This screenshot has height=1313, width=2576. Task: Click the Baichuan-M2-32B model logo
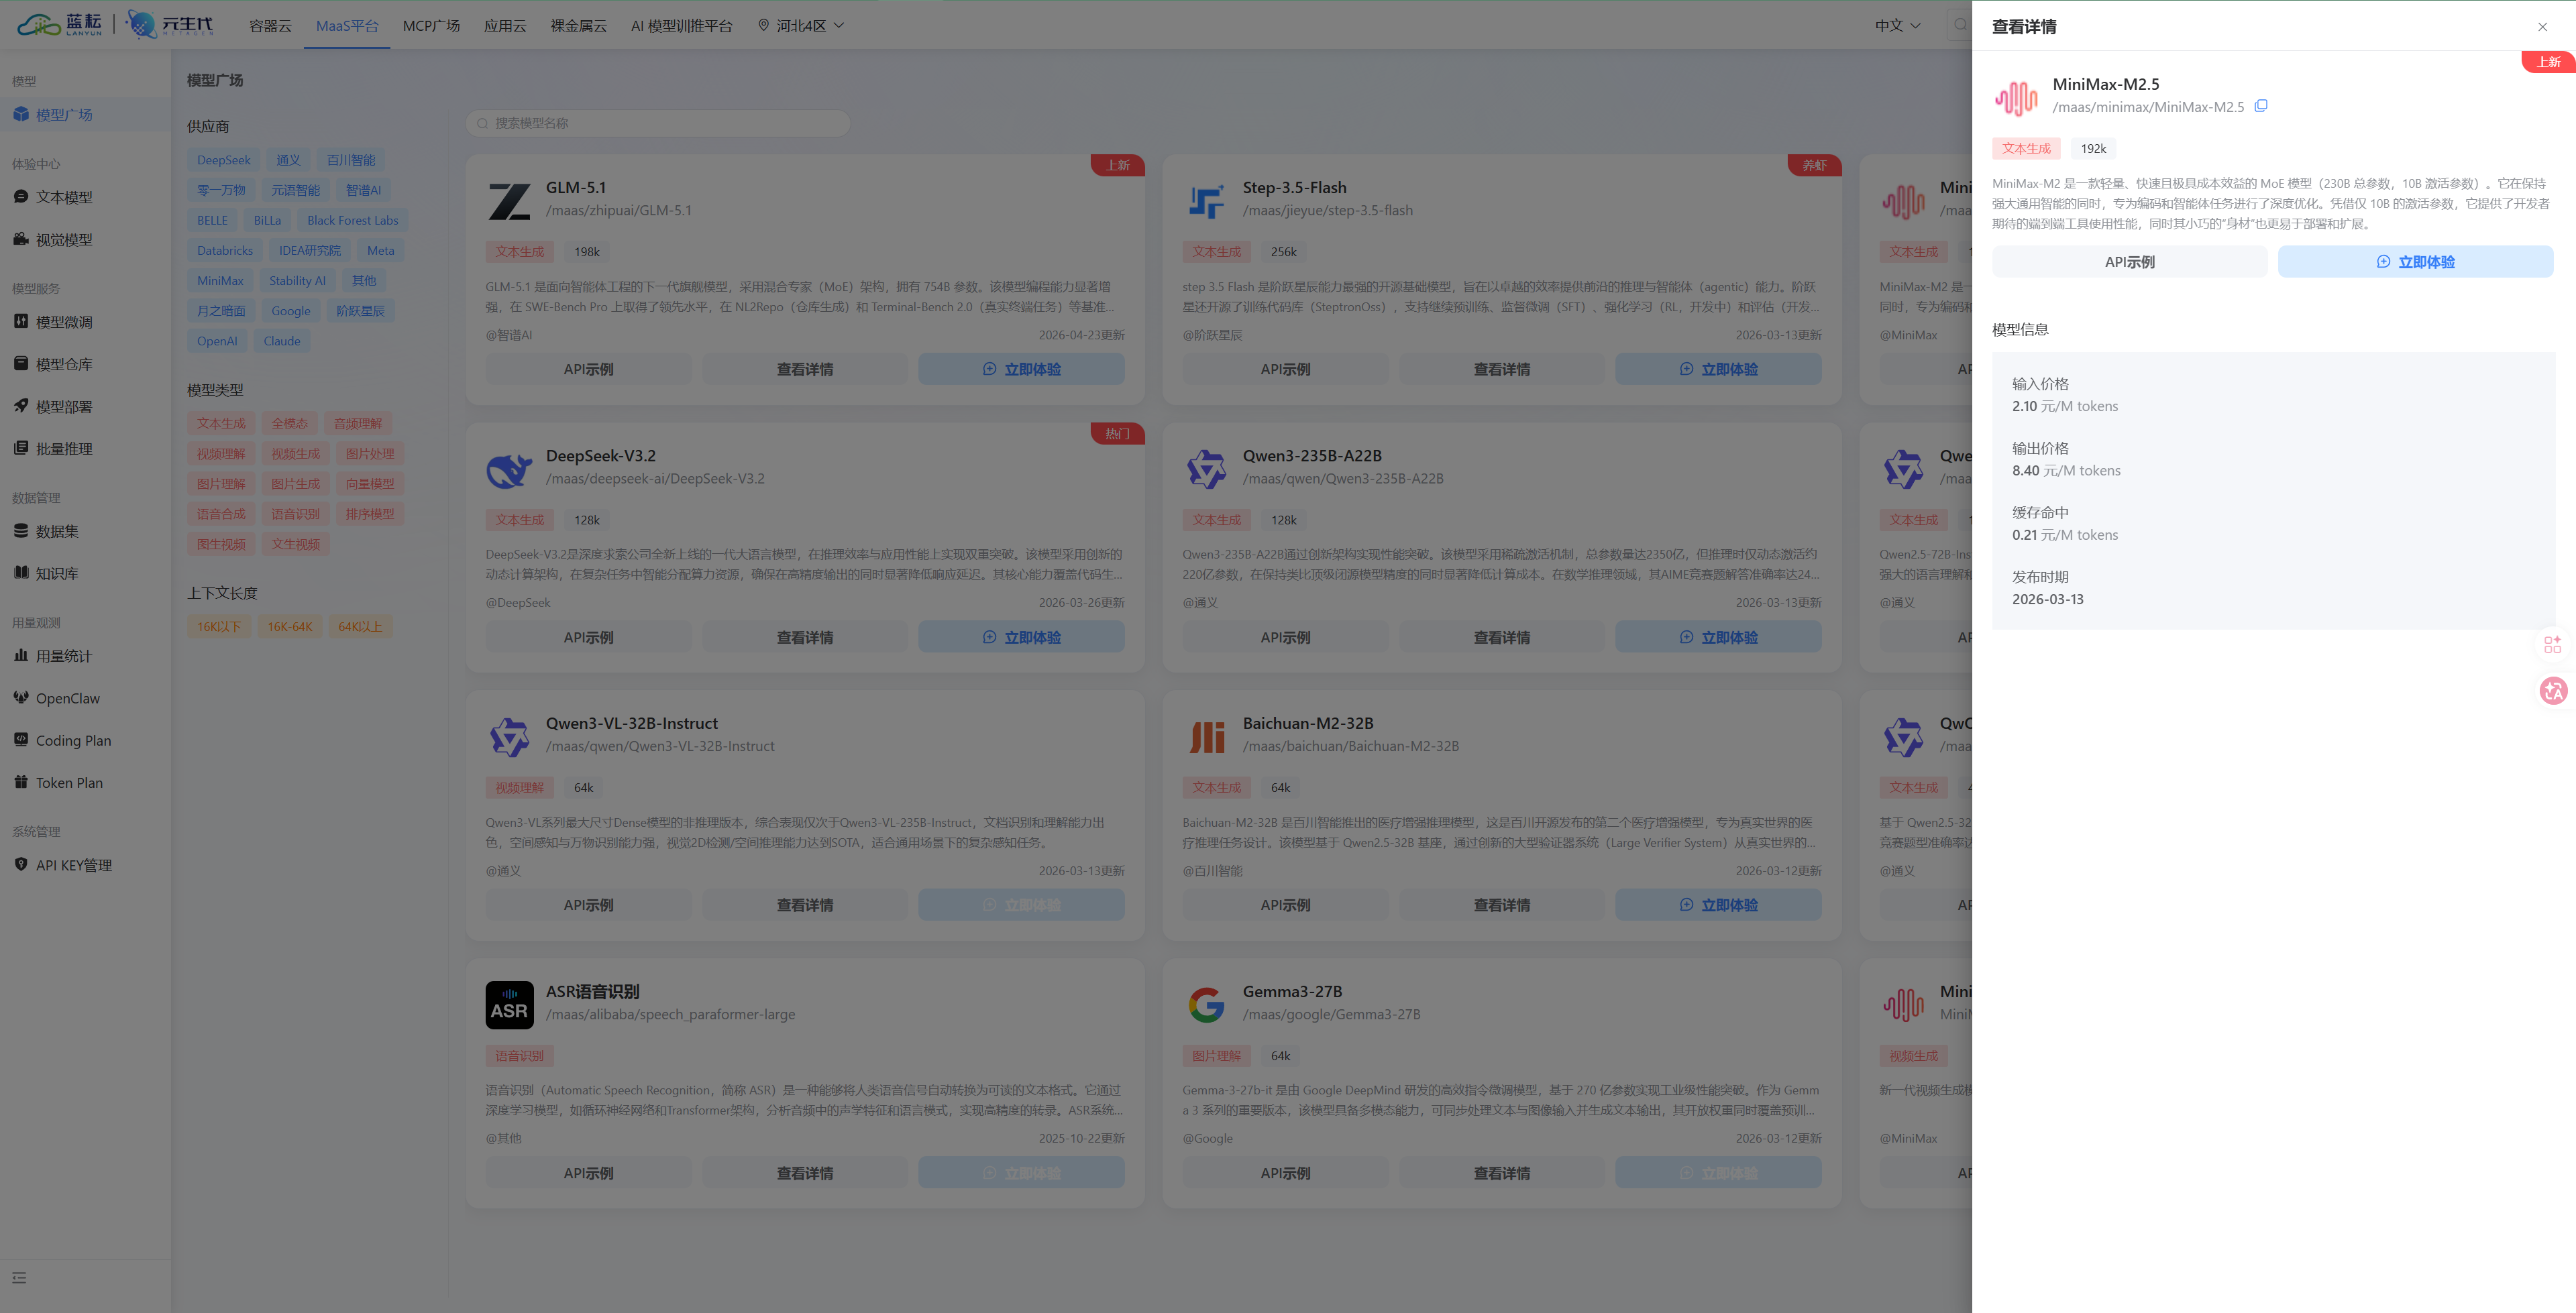coord(1206,737)
